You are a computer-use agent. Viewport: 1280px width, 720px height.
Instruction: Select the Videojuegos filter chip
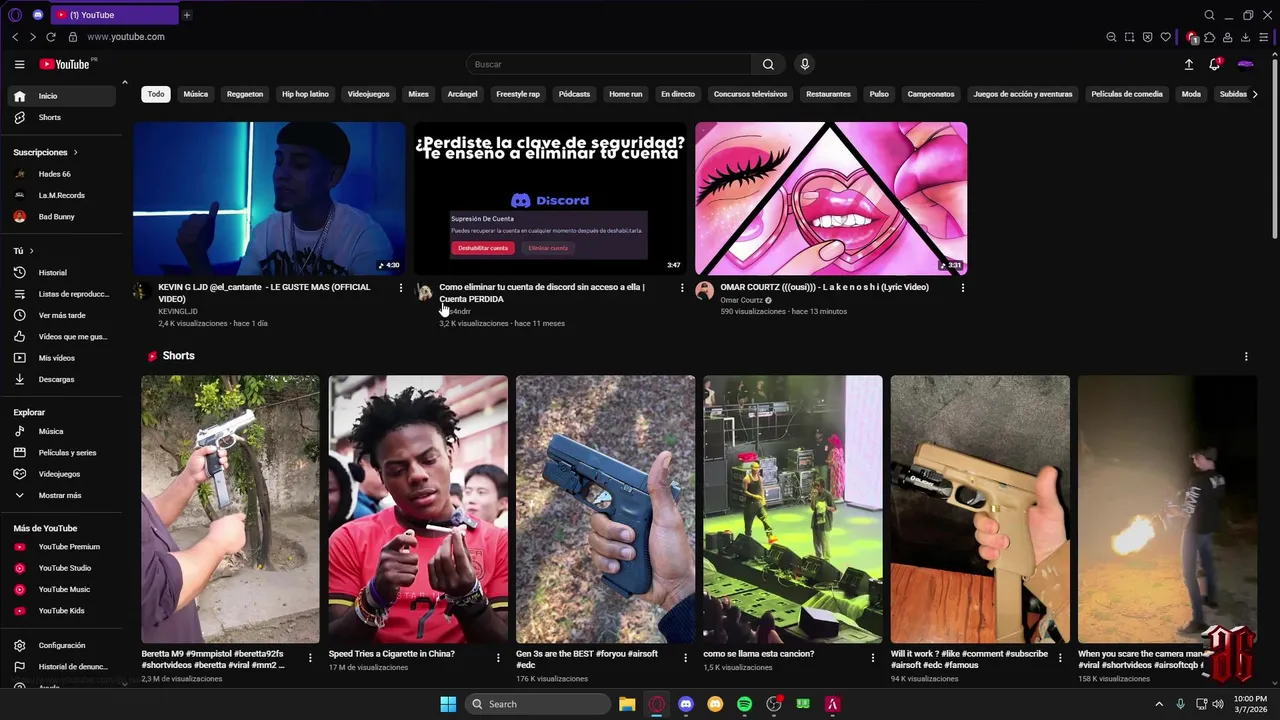click(368, 94)
